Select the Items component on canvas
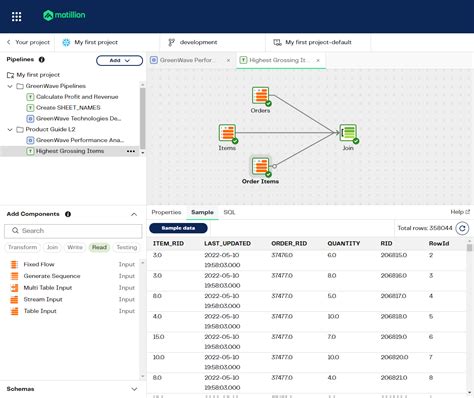This screenshot has width=474, height=398. [228, 134]
